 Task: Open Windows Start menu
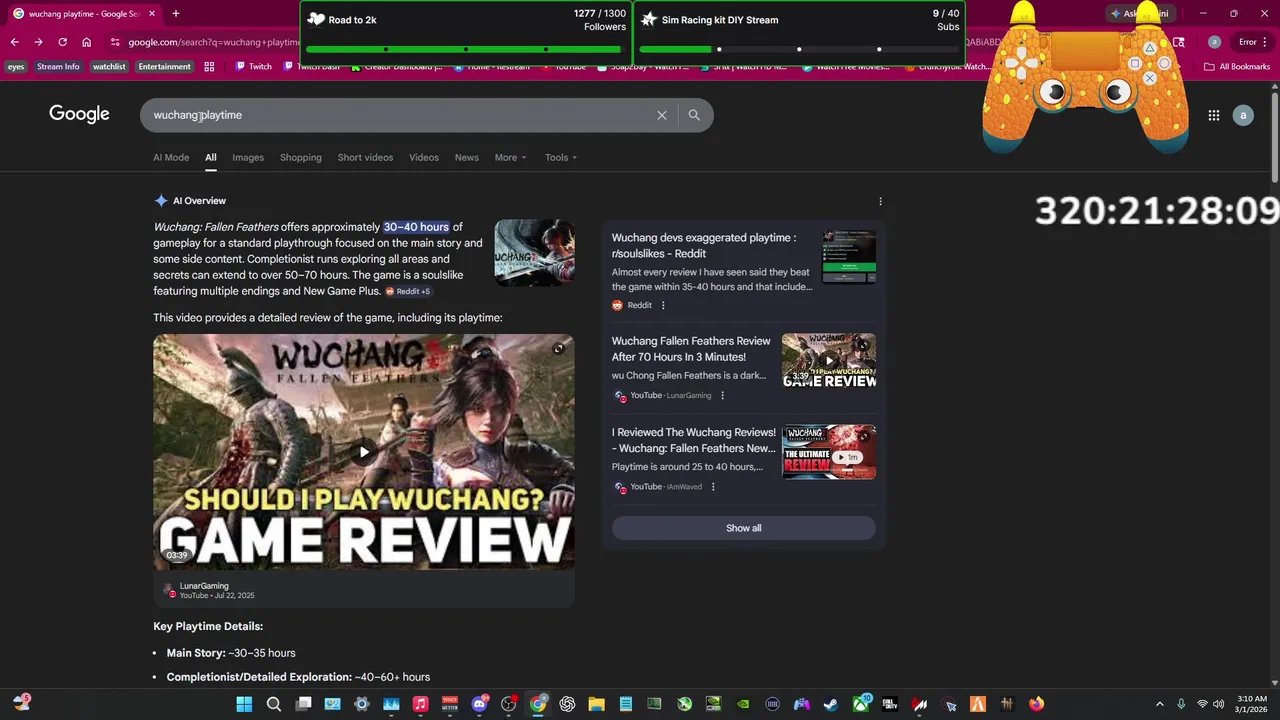click(244, 704)
